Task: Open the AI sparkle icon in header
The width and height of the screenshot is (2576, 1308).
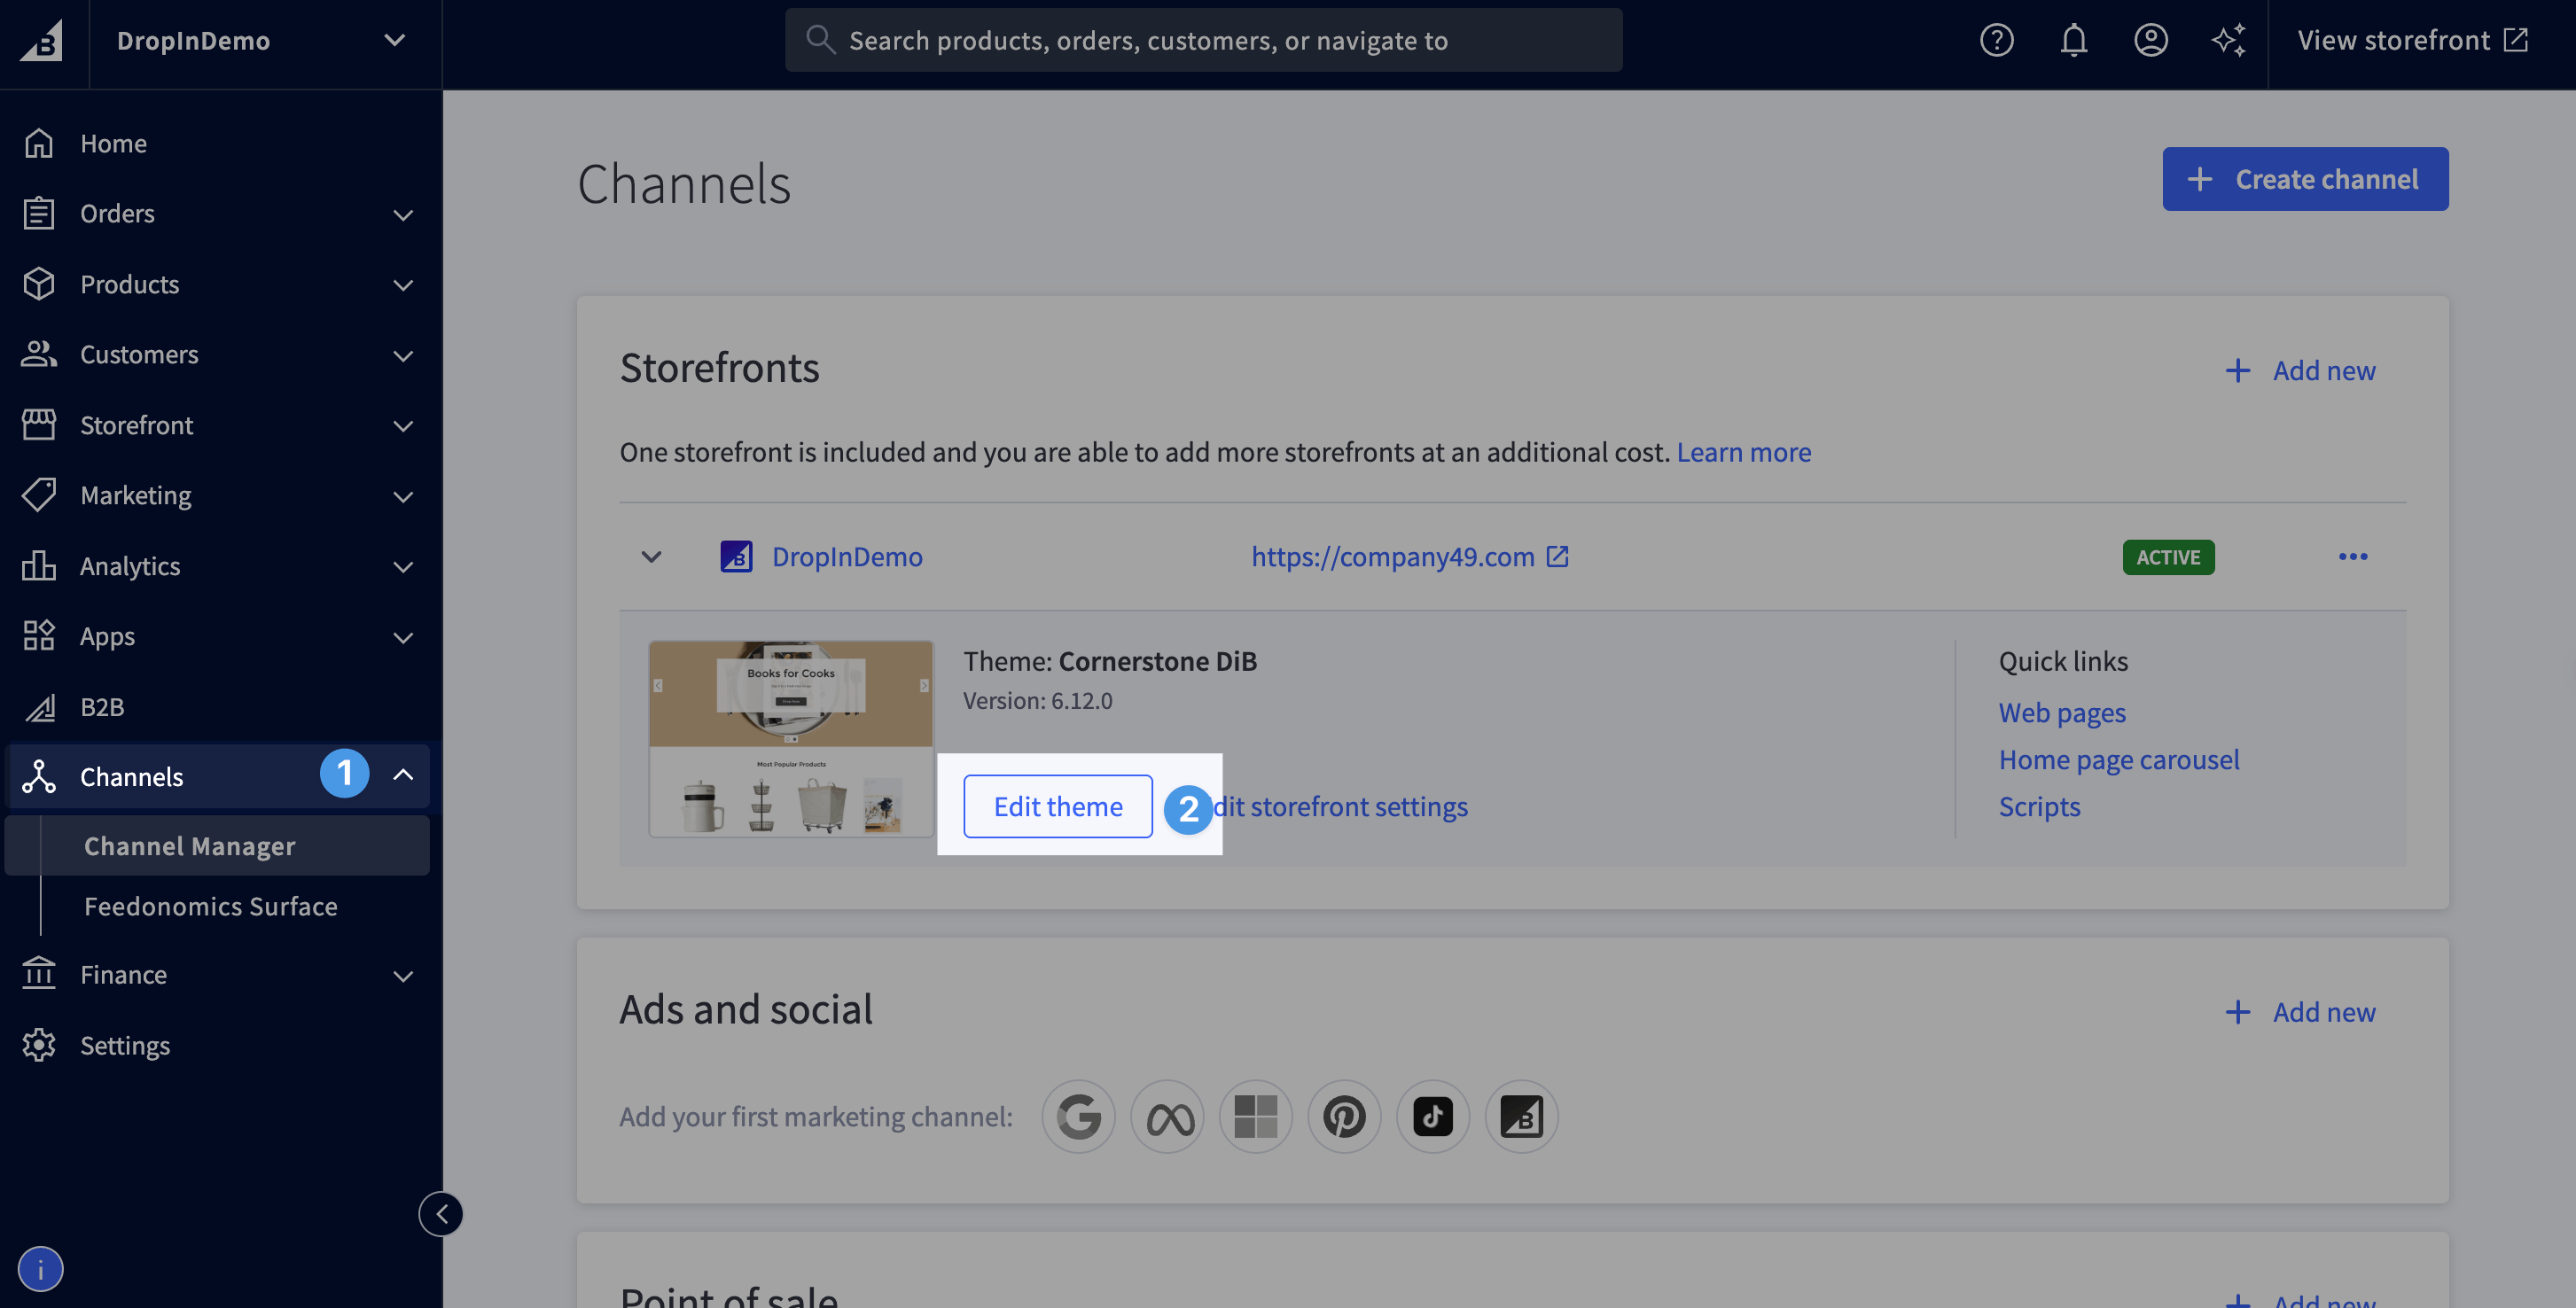Action: click(x=2228, y=40)
